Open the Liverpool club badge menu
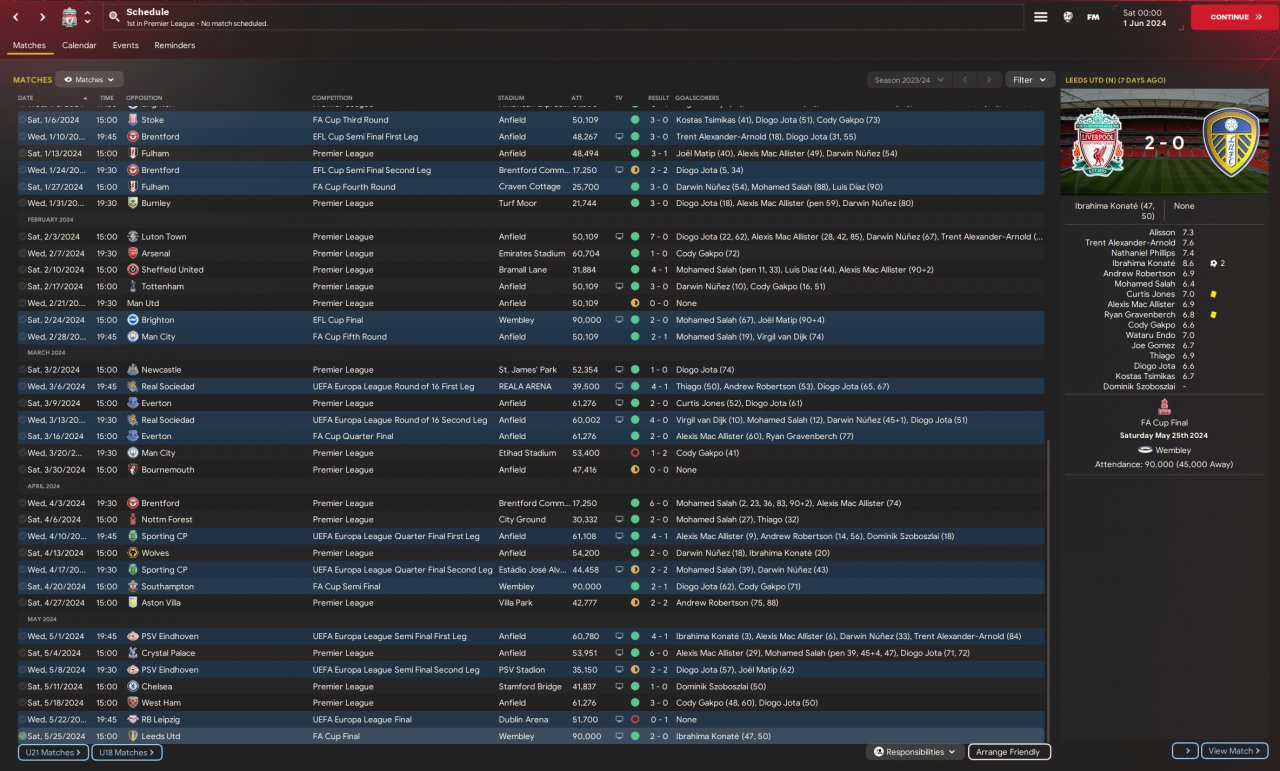 point(69,17)
